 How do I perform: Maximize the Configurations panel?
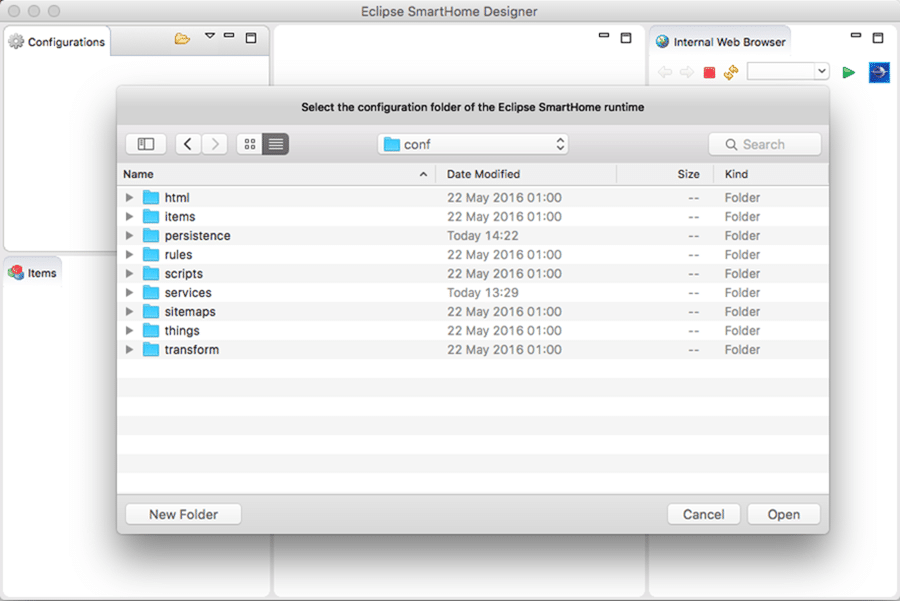251,38
